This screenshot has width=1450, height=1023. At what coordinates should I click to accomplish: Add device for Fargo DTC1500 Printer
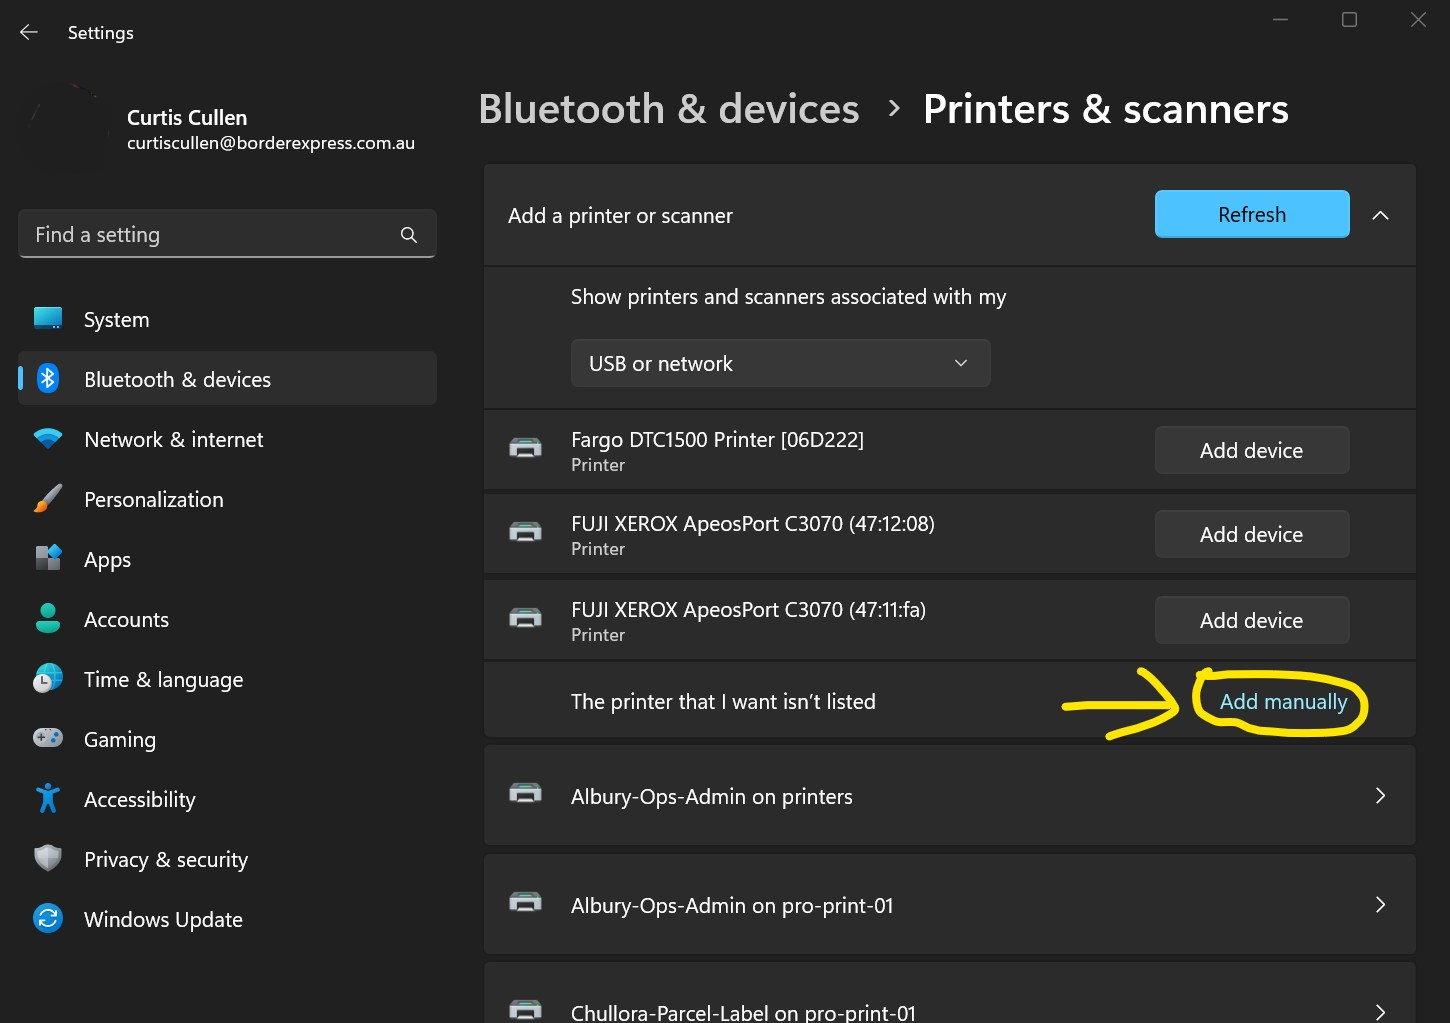click(1252, 450)
